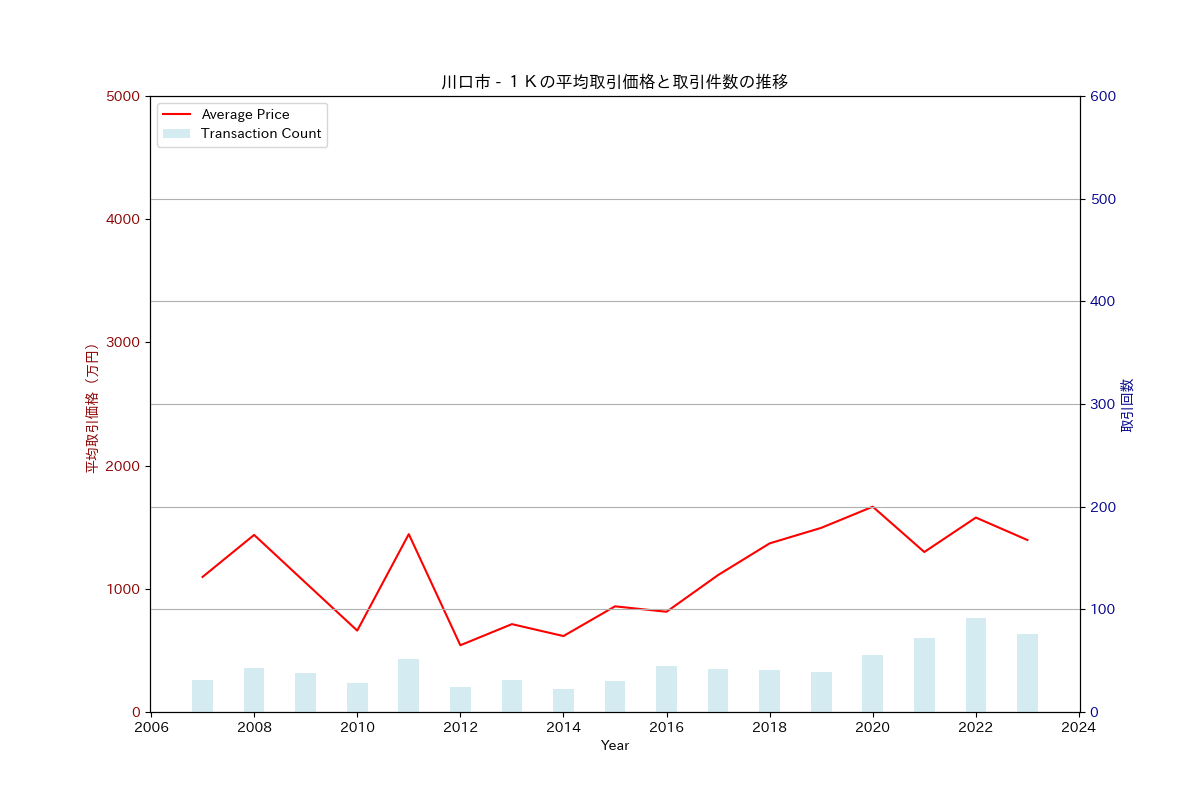
Task: Click the 2024 tick label on x-axis
Action: point(1079,727)
